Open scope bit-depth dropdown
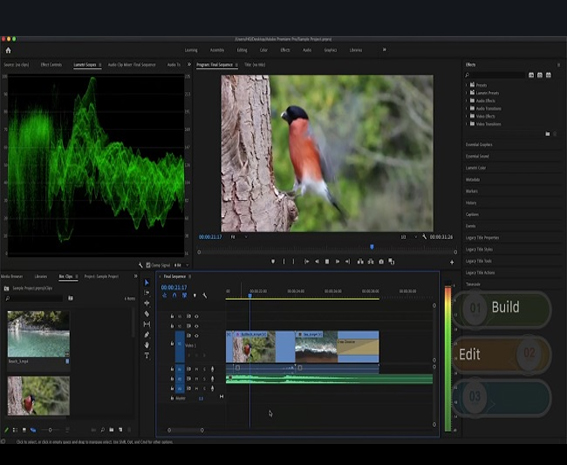Image resolution: width=567 pixels, height=465 pixels. click(x=182, y=265)
